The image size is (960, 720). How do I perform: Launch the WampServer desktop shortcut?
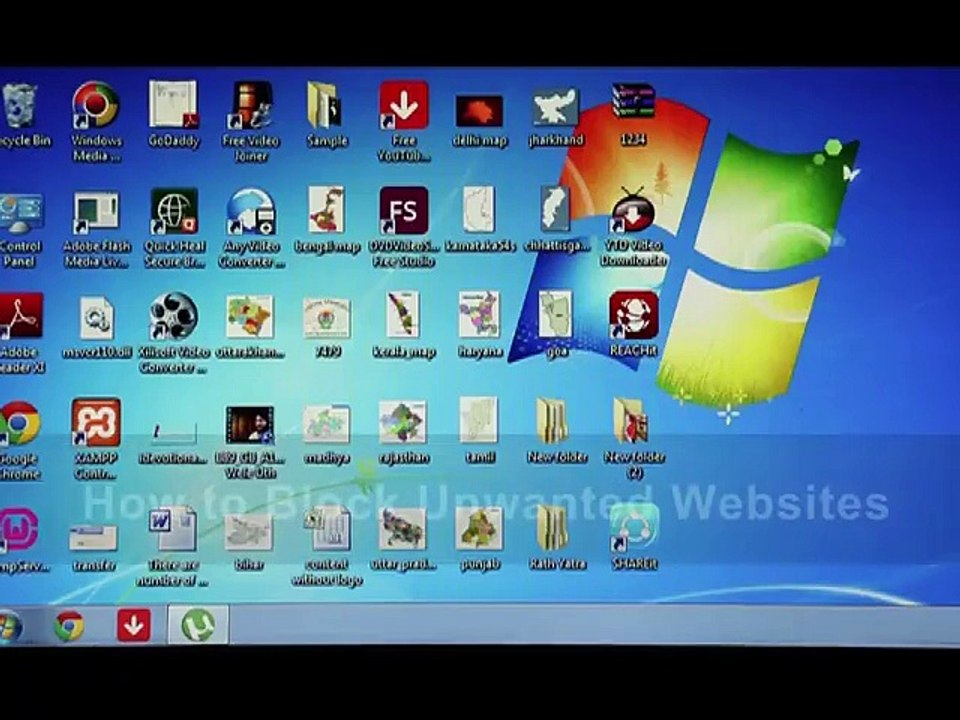[20, 530]
